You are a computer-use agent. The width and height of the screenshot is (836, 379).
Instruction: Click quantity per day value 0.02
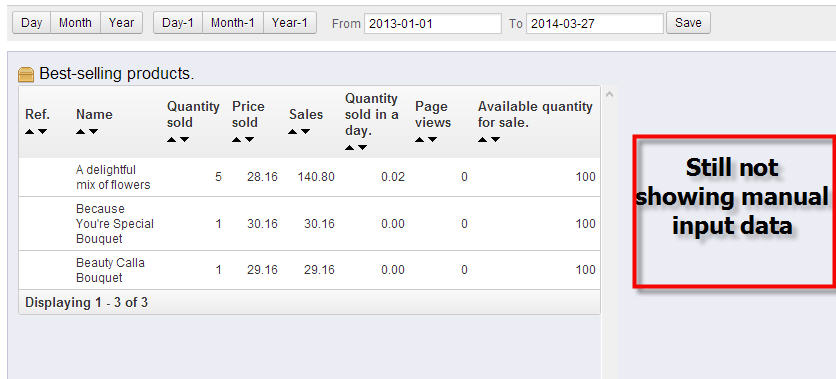click(393, 177)
